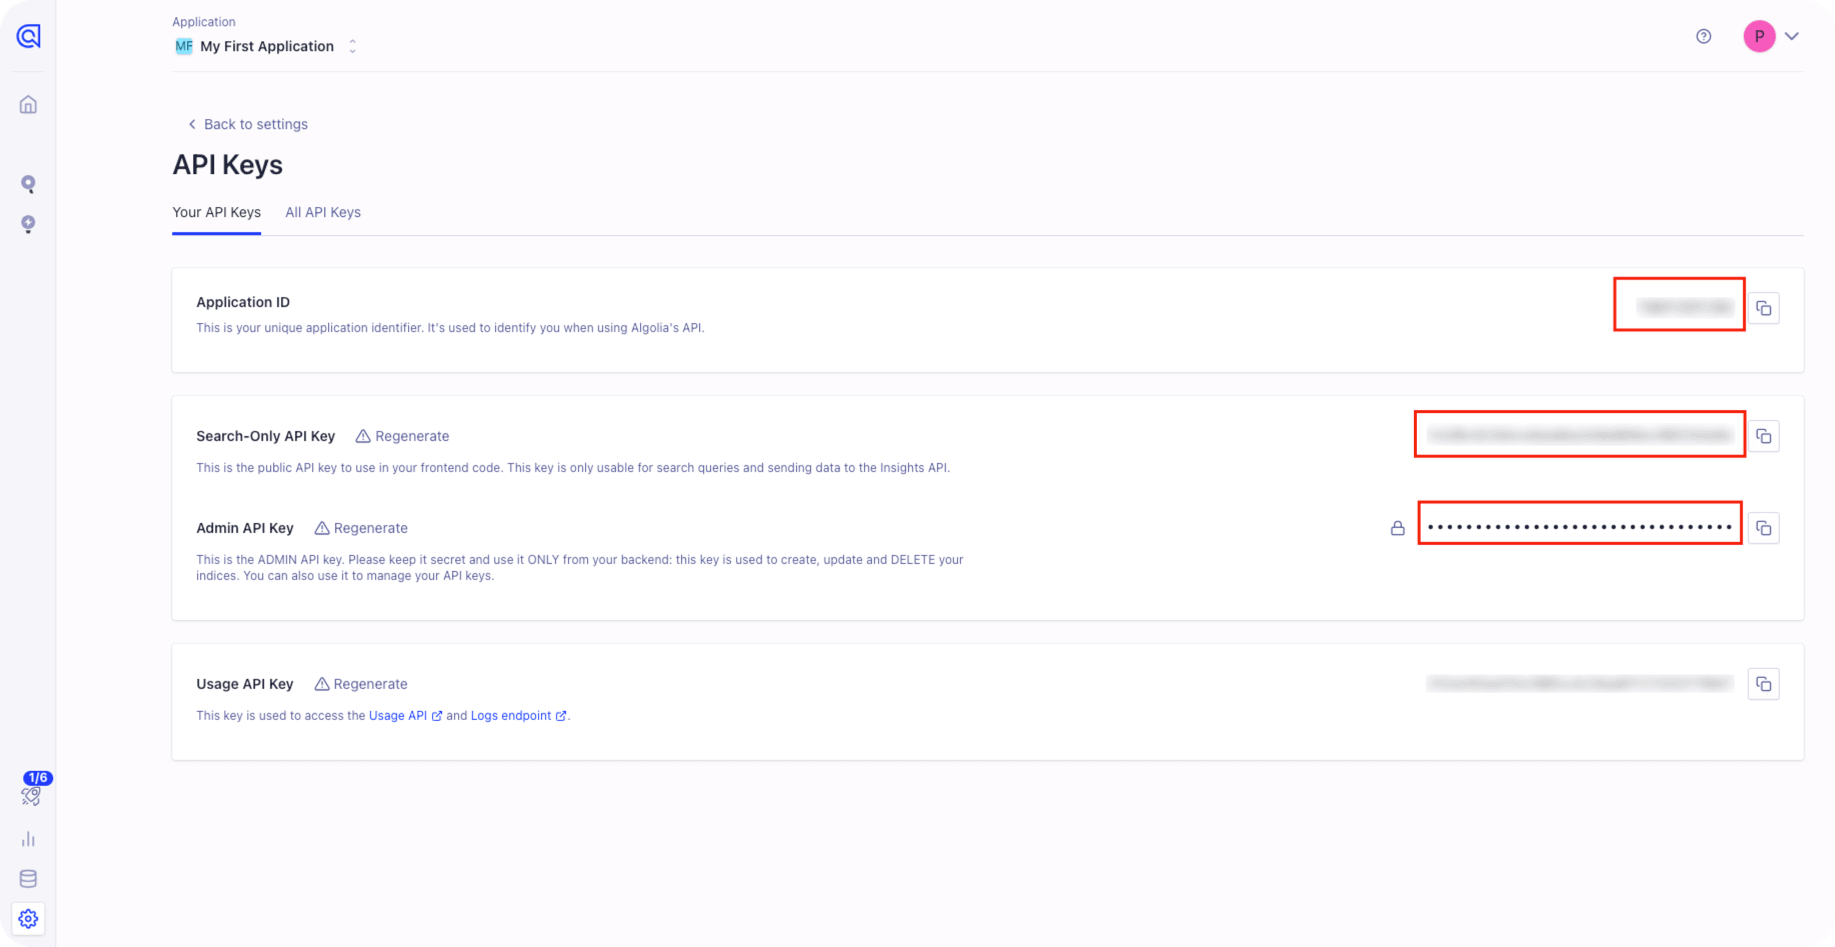Open the Algolia logo in the sidebar
The width and height of the screenshot is (1835, 947).
28,36
